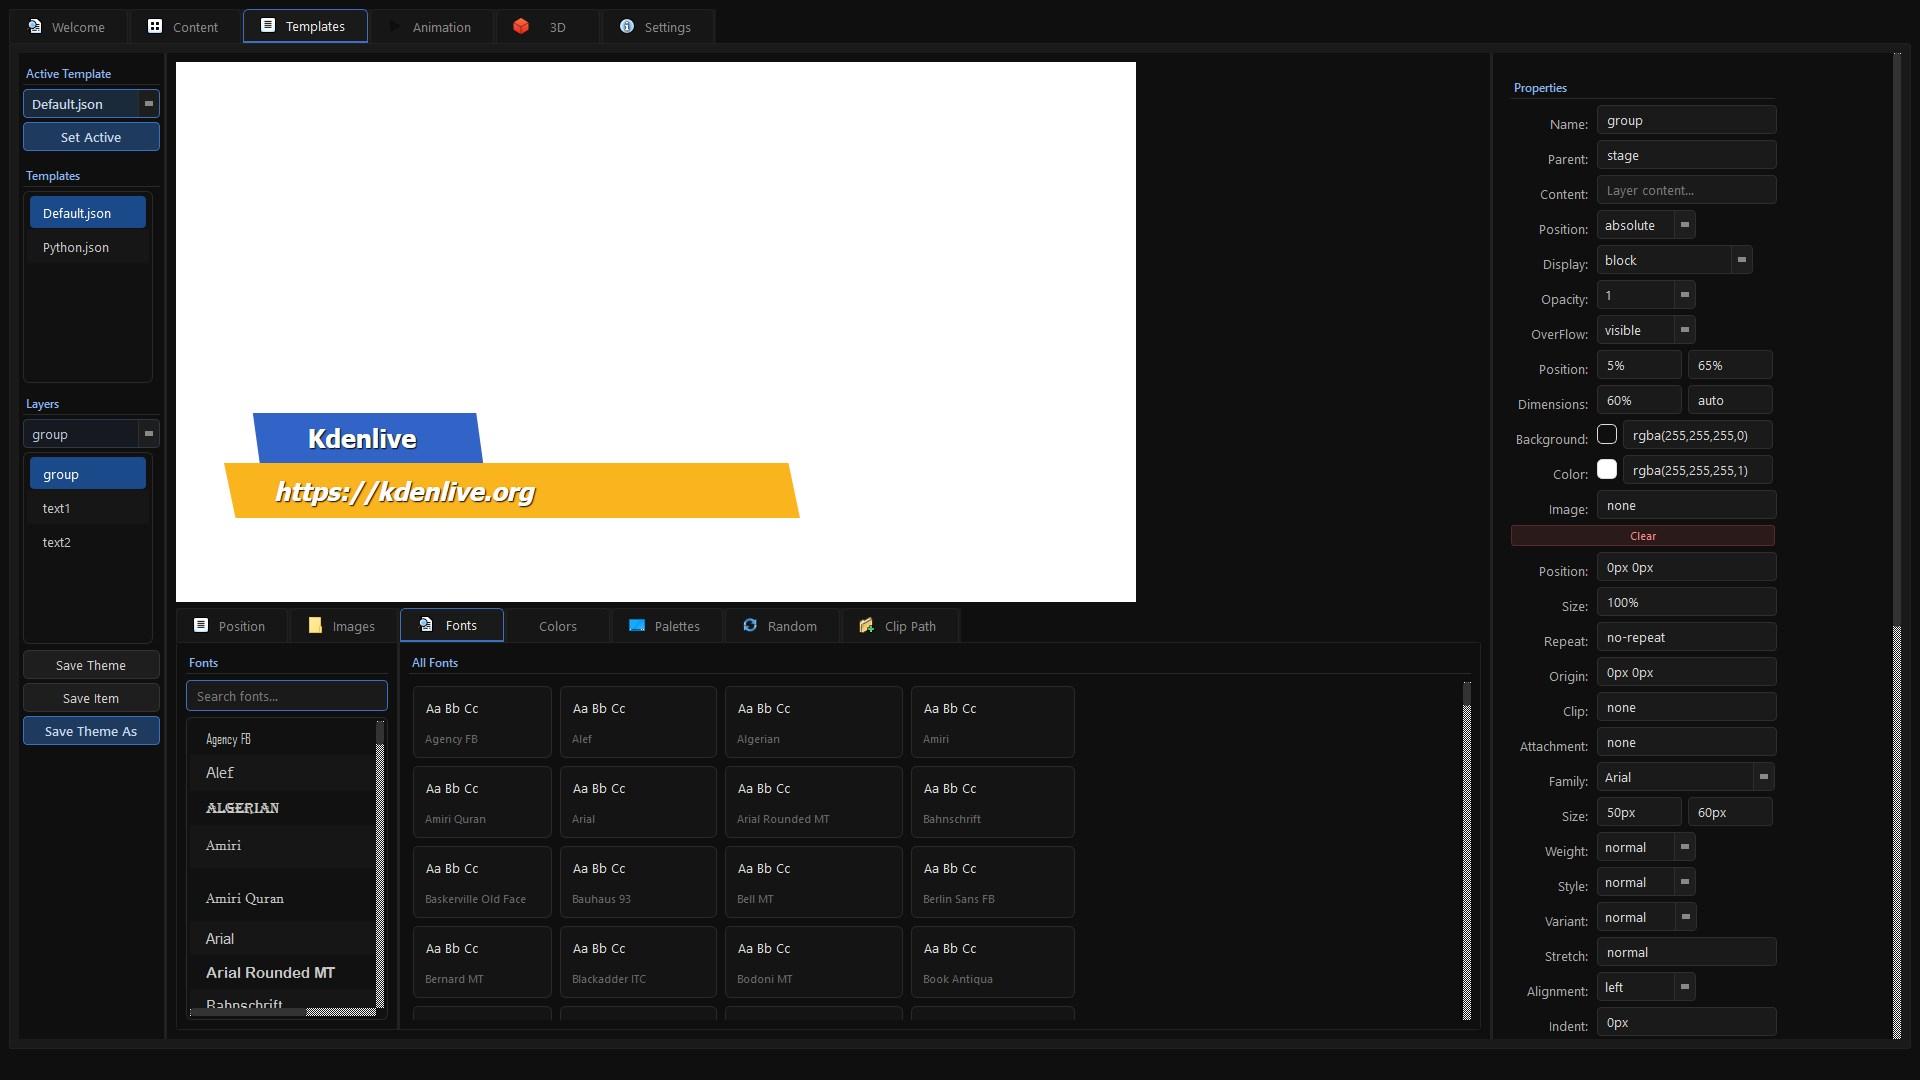Click the Welcome tab icon
Screen dimensions: 1920x1080
pyautogui.click(x=35, y=26)
